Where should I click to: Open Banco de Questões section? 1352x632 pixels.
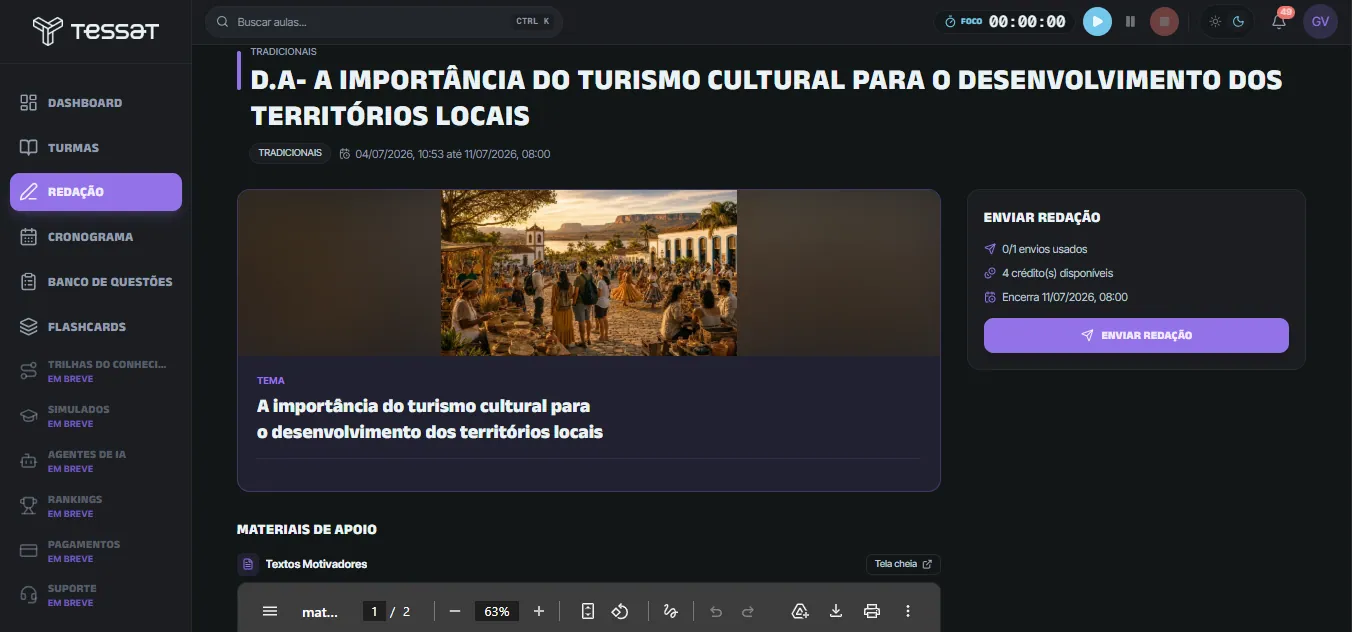(x=96, y=282)
